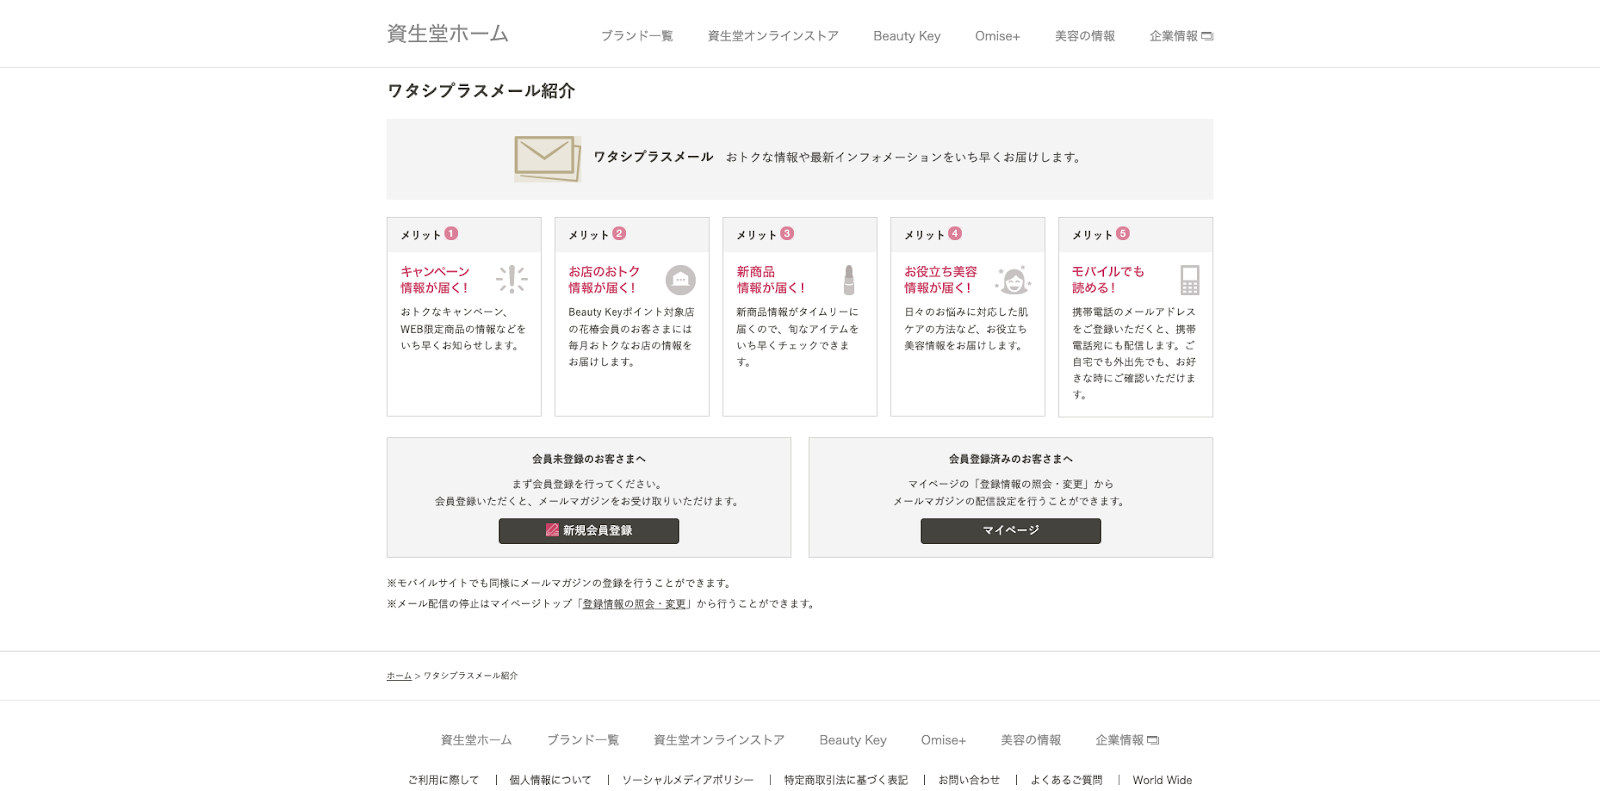Open the World Wide footer link
The height and width of the screenshot is (791, 1600).
tap(1162, 780)
